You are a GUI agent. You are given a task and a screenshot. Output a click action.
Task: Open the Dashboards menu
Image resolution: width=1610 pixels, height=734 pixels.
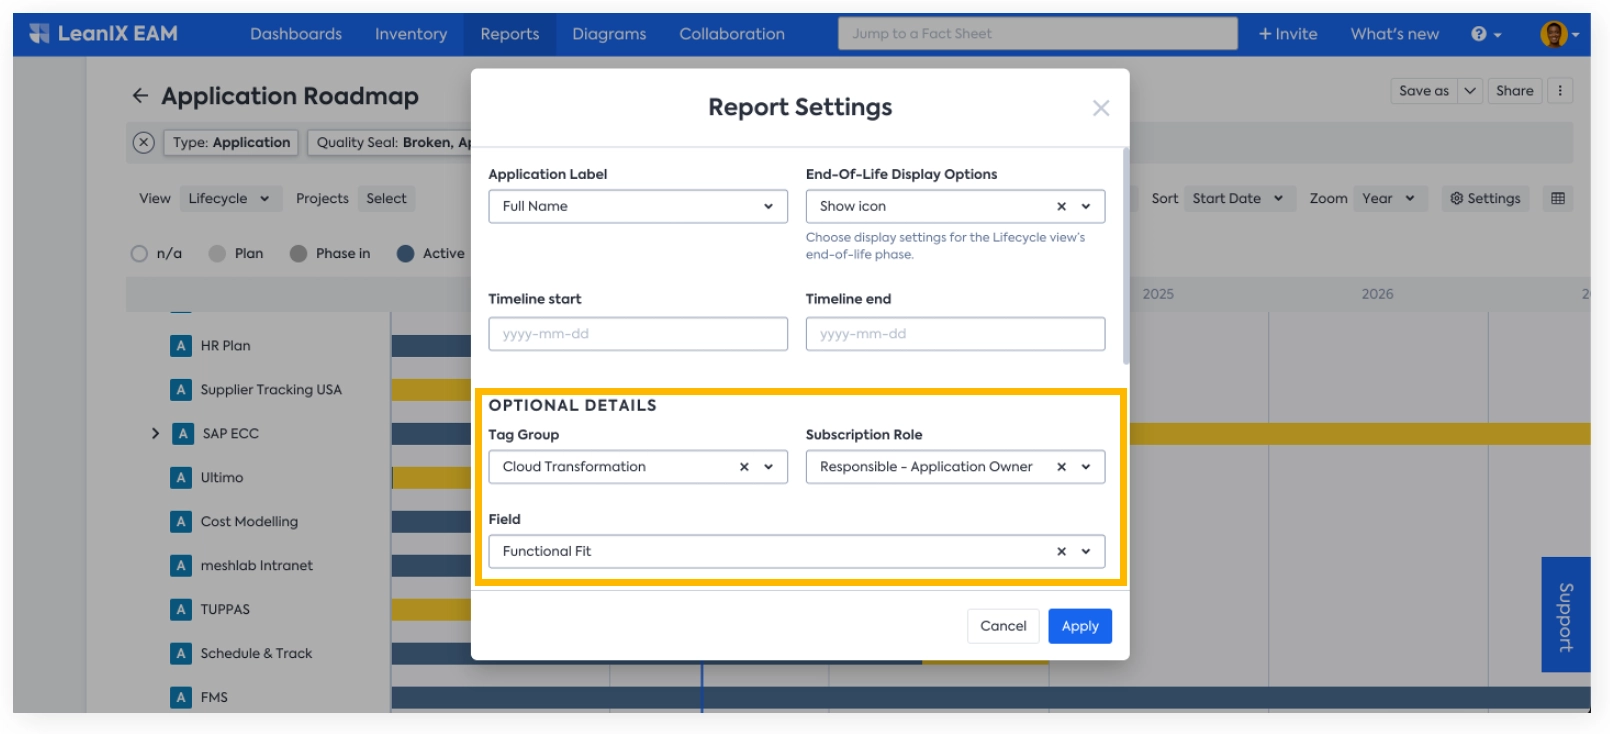point(296,34)
